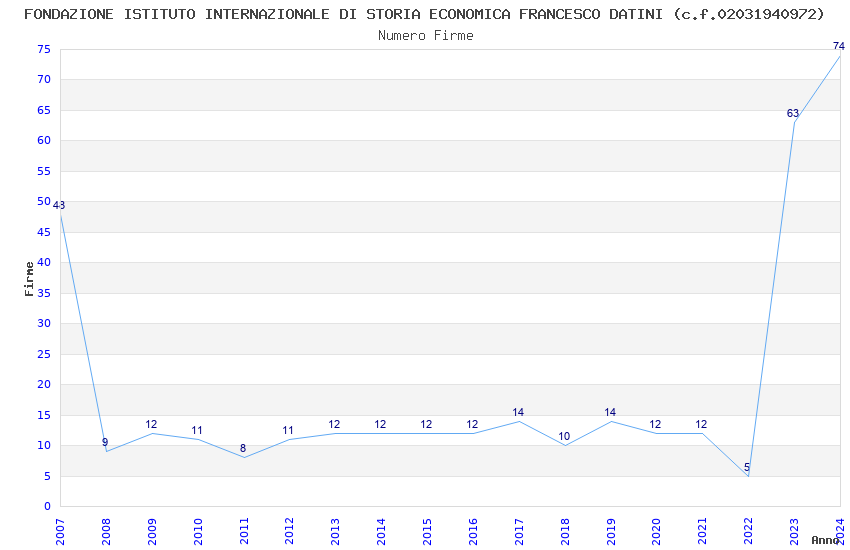Click the value label 11 above 2010
850x550 pixels.
tap(197, 431)
